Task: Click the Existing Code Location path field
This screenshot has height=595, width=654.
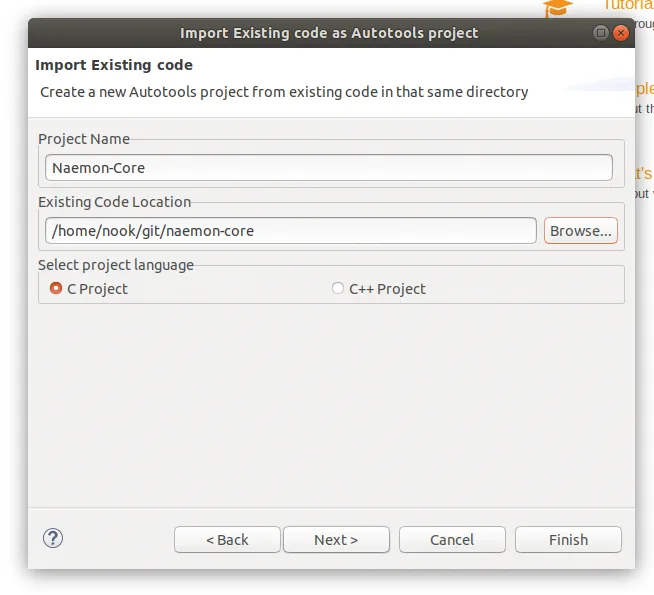Action: pos(291,231)
